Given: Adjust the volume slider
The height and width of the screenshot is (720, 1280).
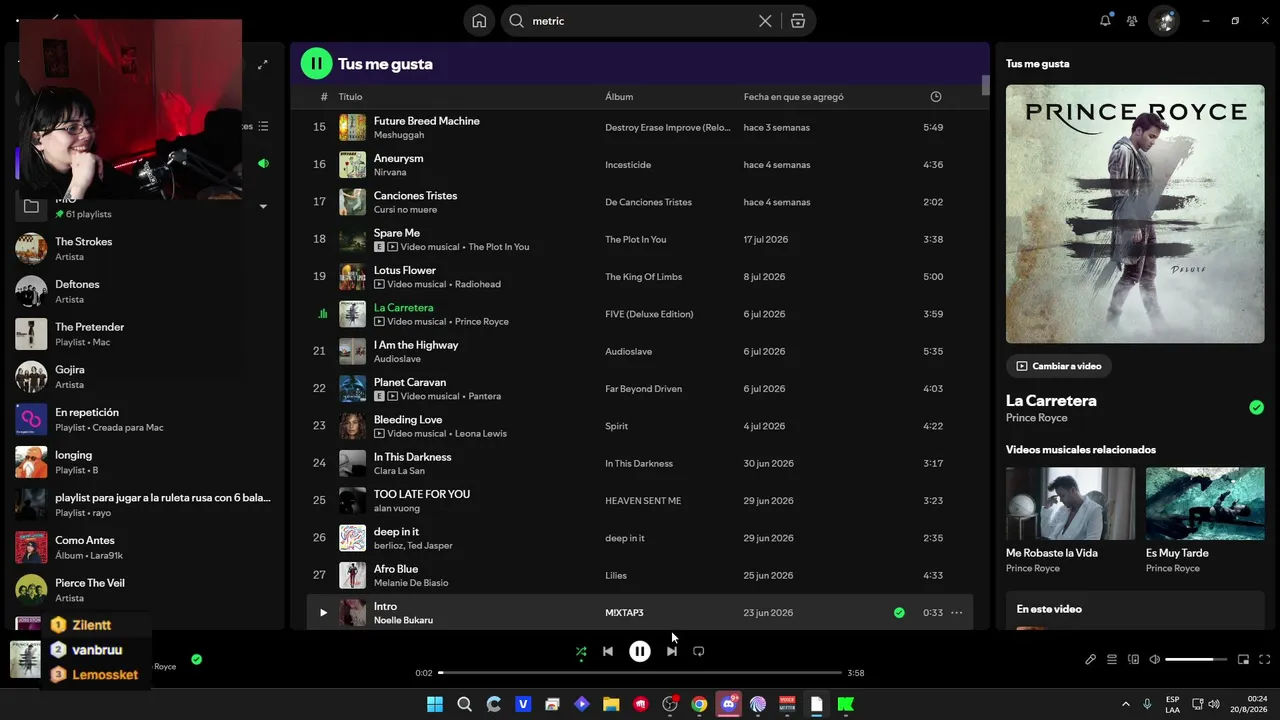Looking at the screenshot, I should [x=1196, y=660].
